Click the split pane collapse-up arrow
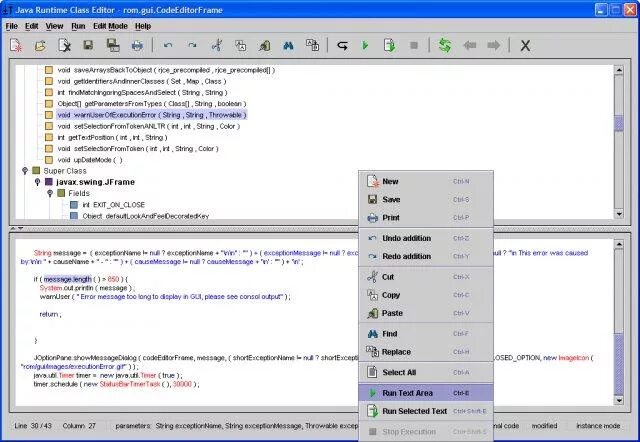 (13, 229)
